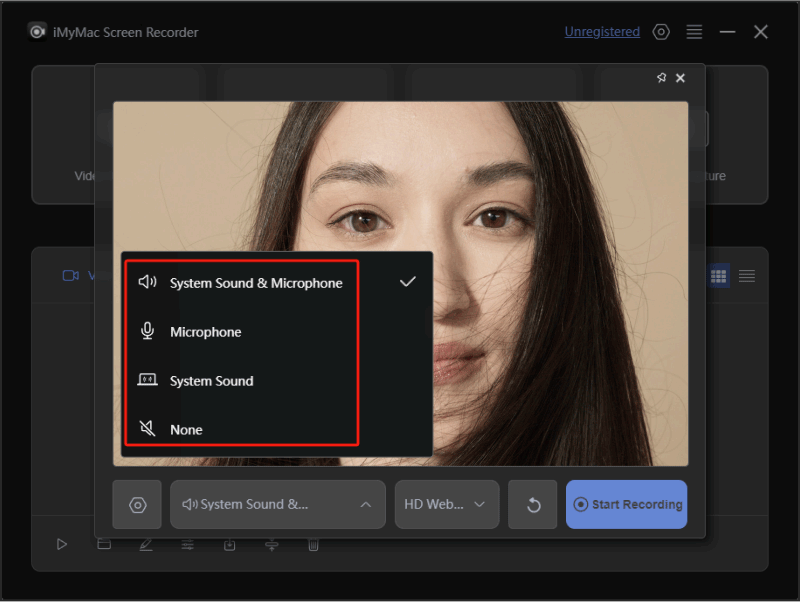The image size is (800, 602).
Task: Start Recording the webcam
Action: (x=627, y=505)
